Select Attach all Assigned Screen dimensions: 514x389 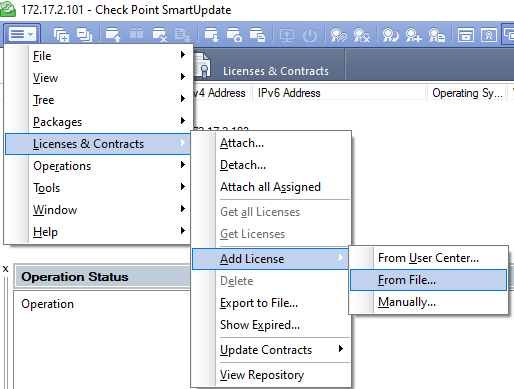[x=271, y=187]
